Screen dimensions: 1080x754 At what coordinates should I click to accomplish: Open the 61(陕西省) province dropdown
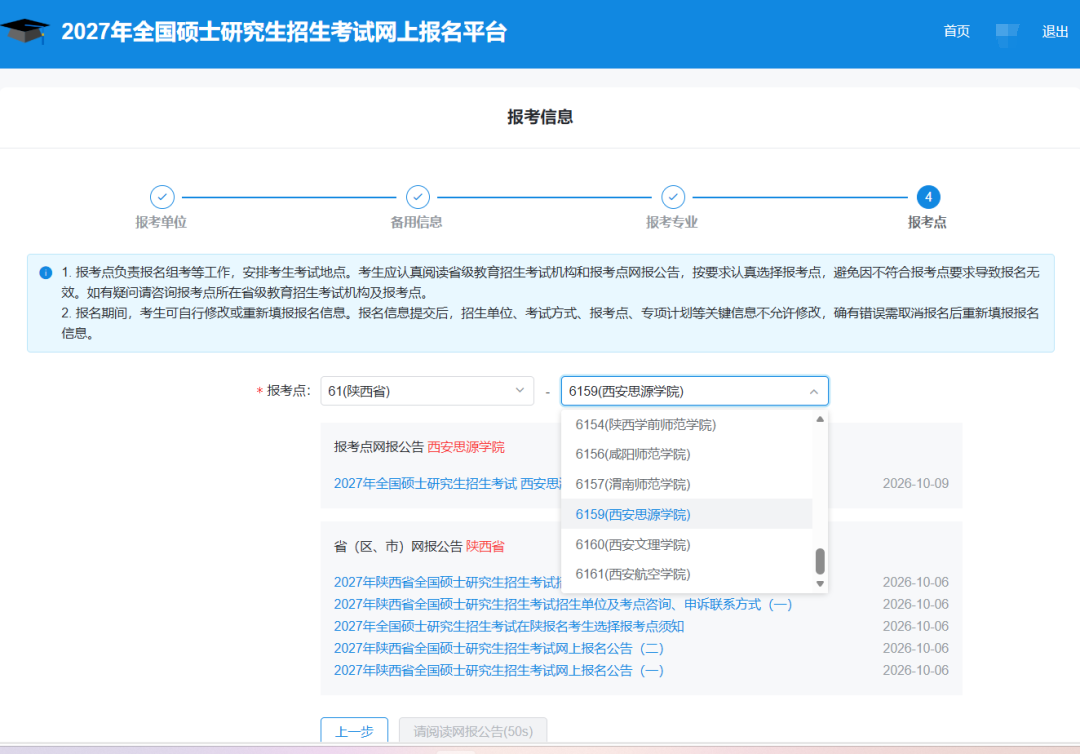pos(426,391)
